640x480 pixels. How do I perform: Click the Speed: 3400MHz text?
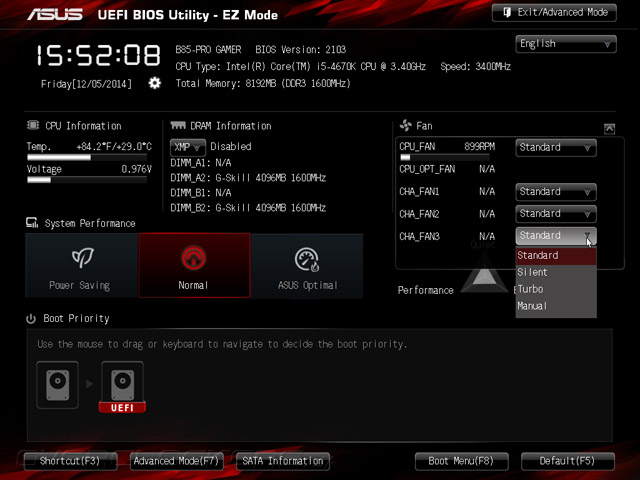(476, 67)
